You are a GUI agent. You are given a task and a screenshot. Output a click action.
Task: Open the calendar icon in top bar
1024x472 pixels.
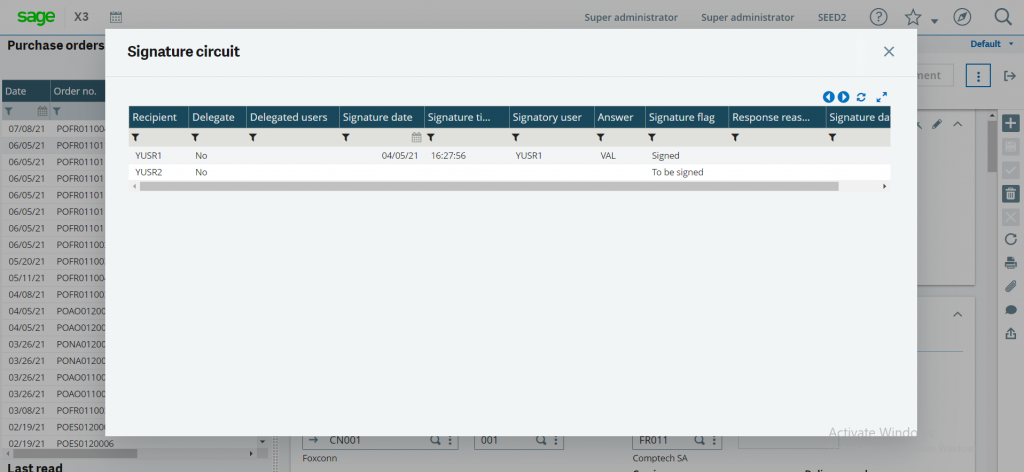[x=116, y=18]
